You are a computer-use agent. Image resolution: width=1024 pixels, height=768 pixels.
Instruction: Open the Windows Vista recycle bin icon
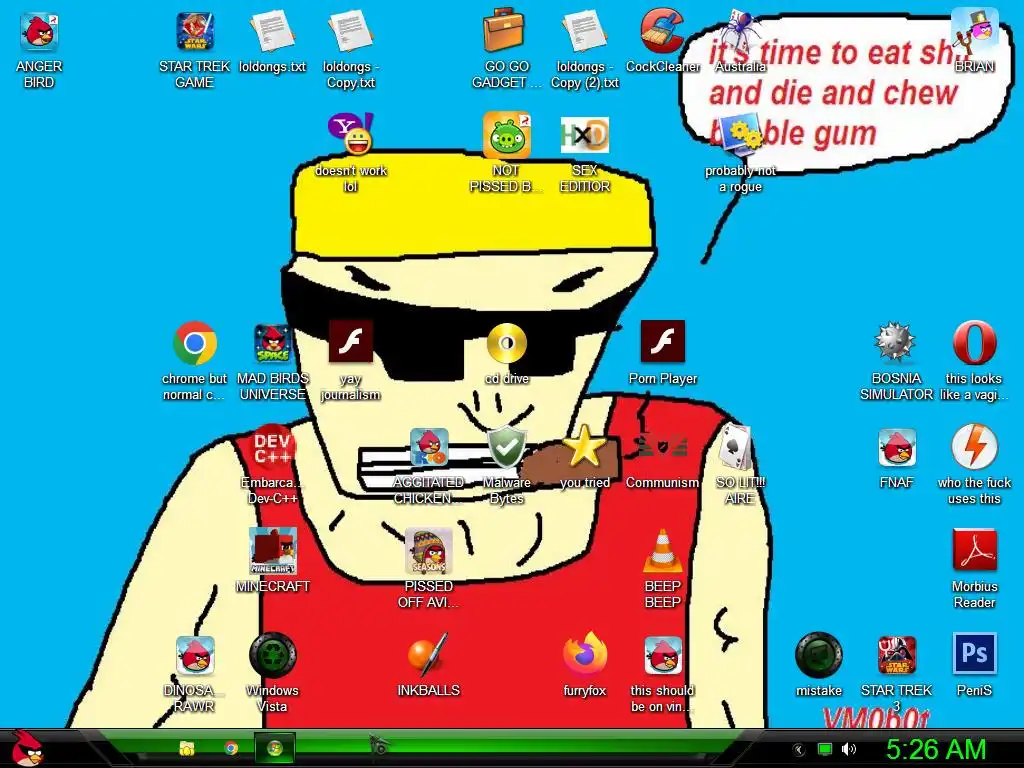[272, 655]
